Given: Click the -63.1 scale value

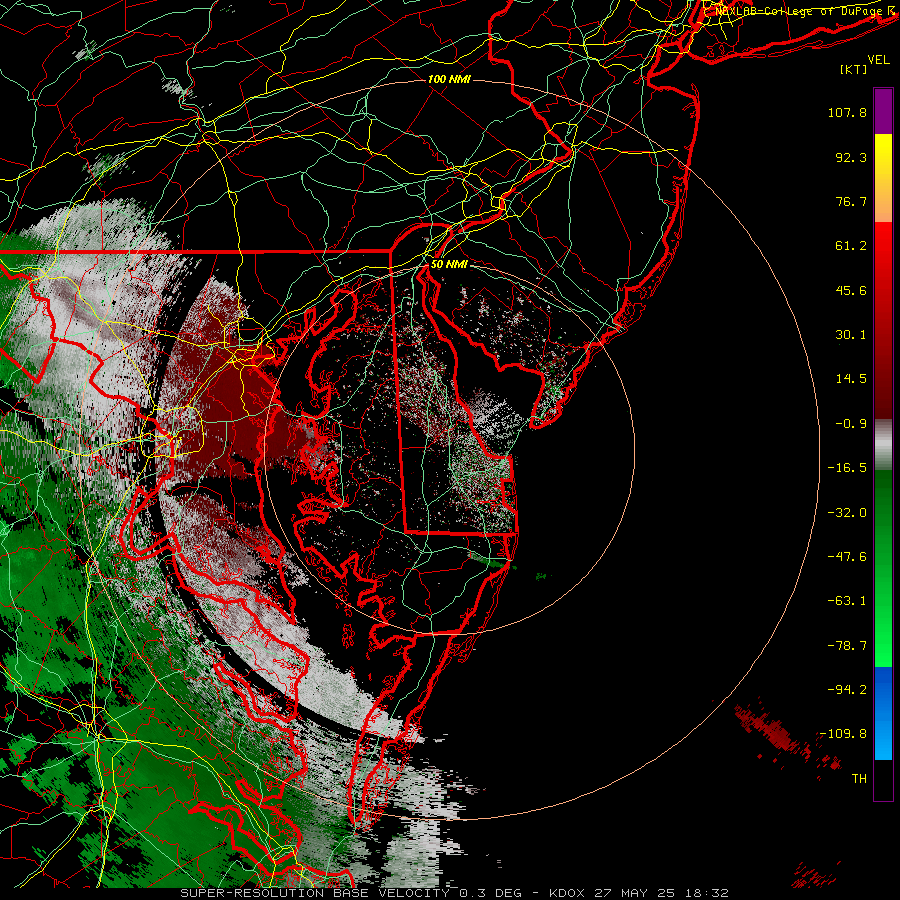Looking at the screenshot, I should pos(847,601).
